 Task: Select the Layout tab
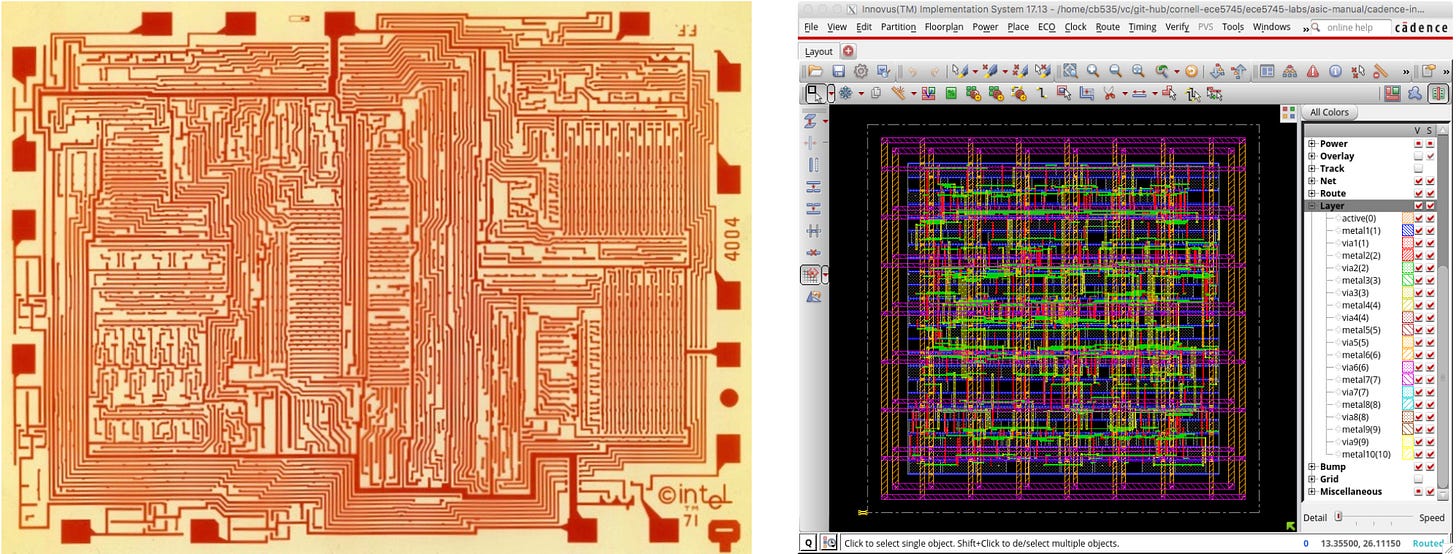tap(819, 51)
